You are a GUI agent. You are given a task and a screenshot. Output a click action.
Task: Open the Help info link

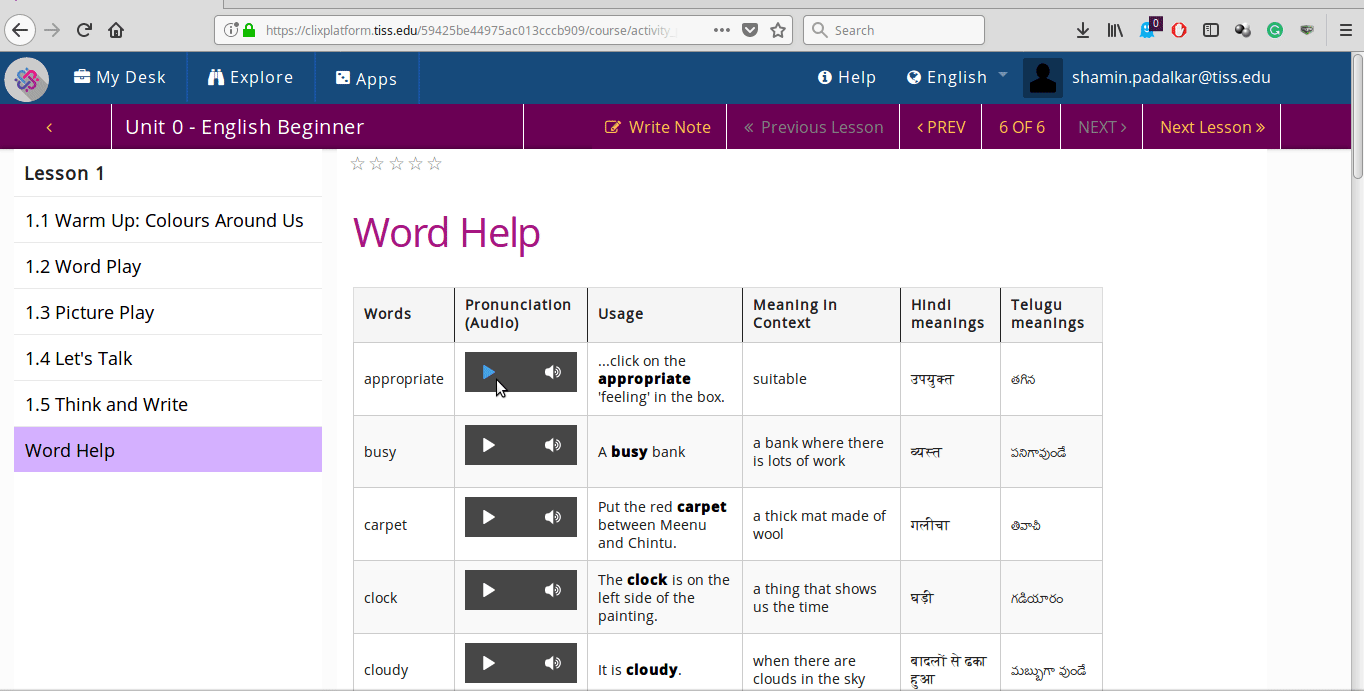846,78
